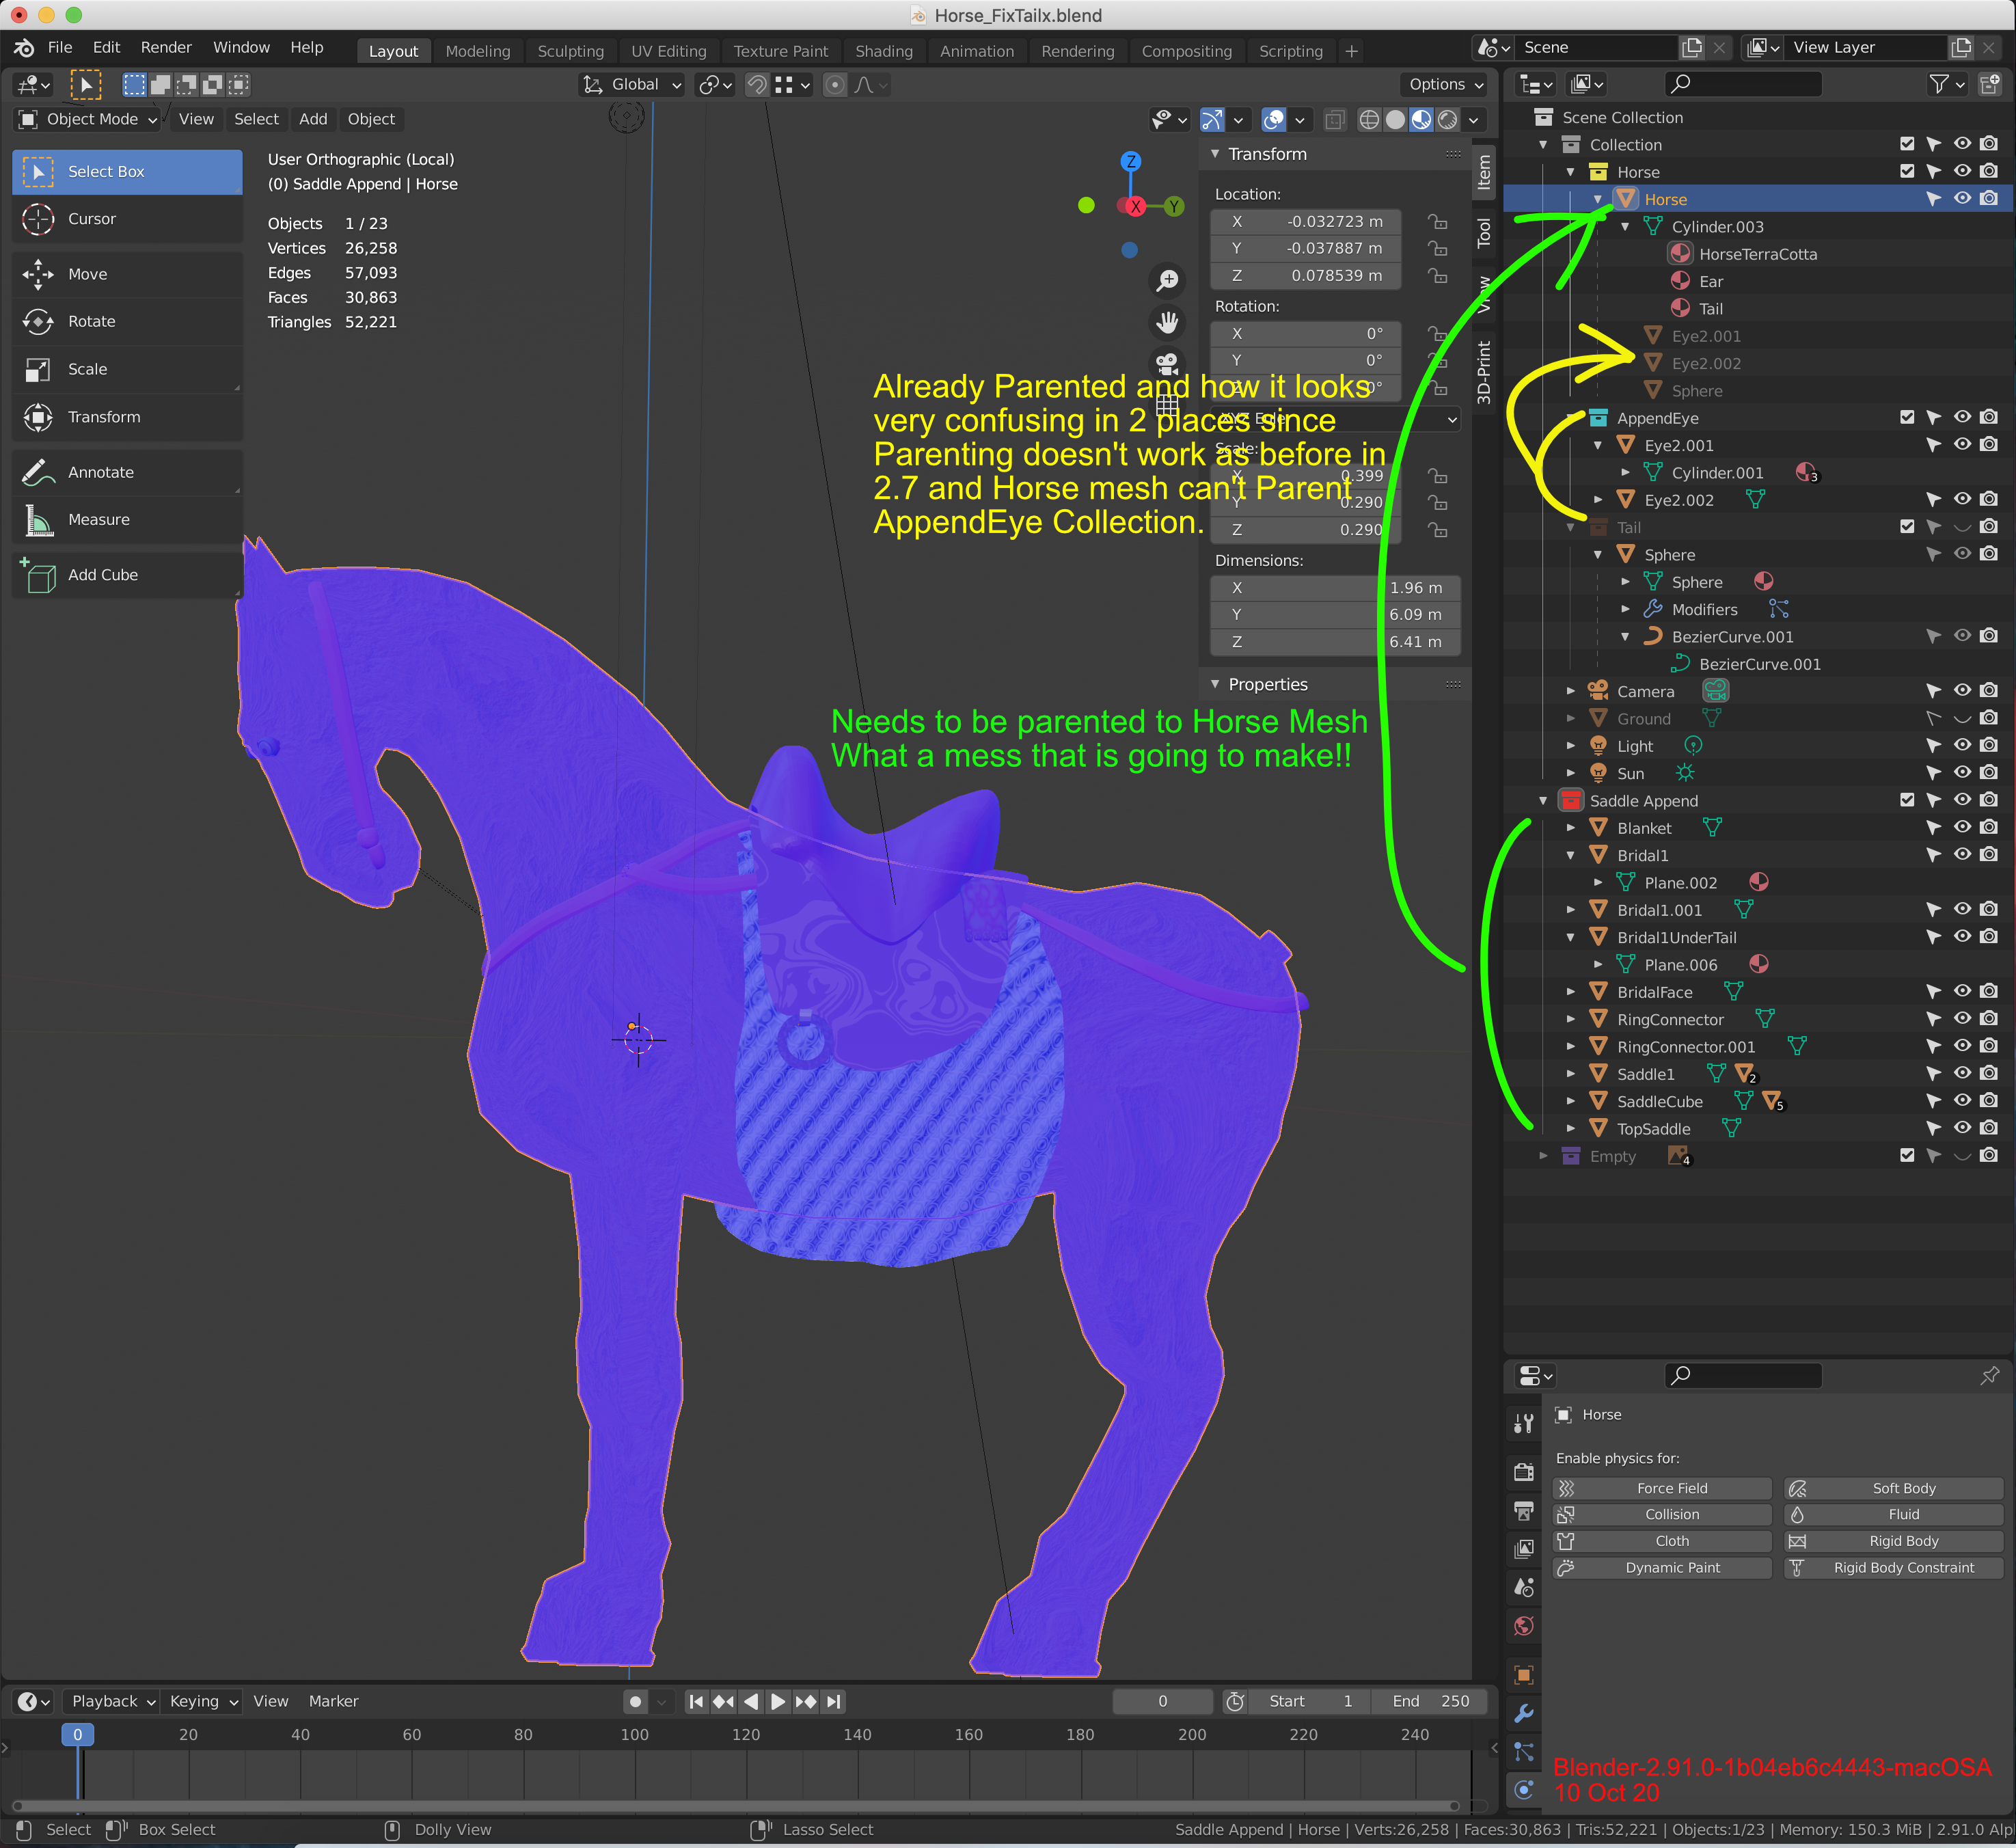Open the Render menu
This screenshot has height=1848, width=2016.
click(166, 47)
